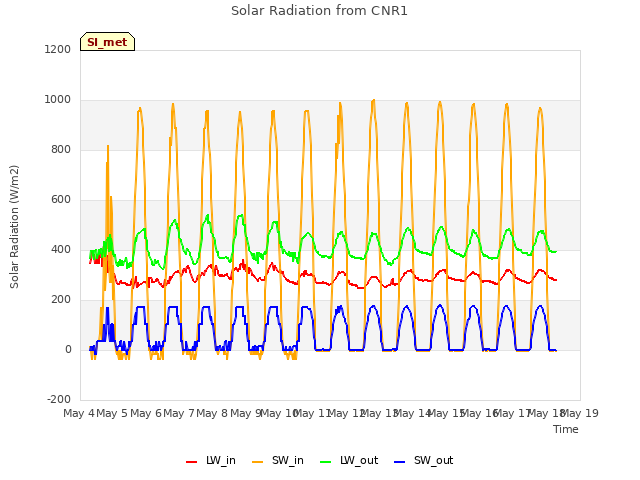Click the 600 y-axis tick label

click(x=61, y=200)
